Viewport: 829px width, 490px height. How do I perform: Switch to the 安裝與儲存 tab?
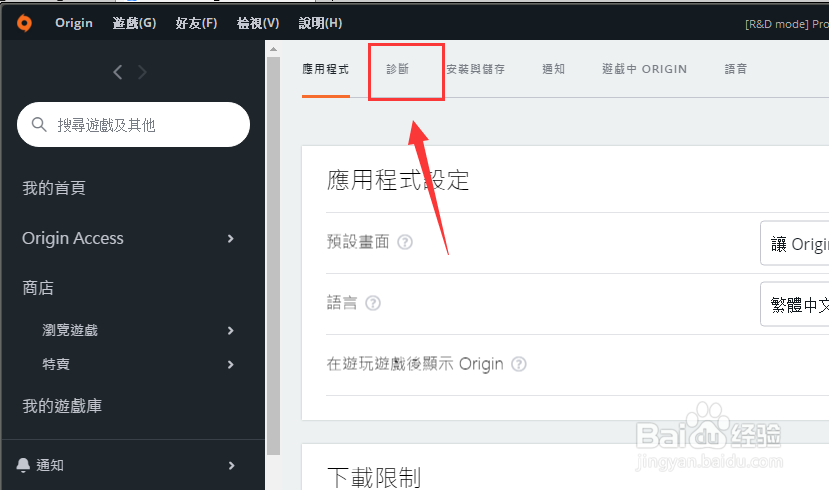pos(476,69)
